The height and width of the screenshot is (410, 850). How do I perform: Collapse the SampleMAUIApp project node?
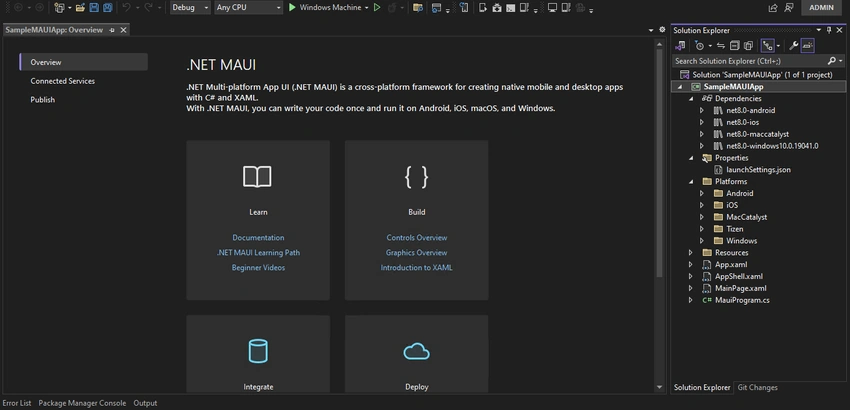(680, 87)
